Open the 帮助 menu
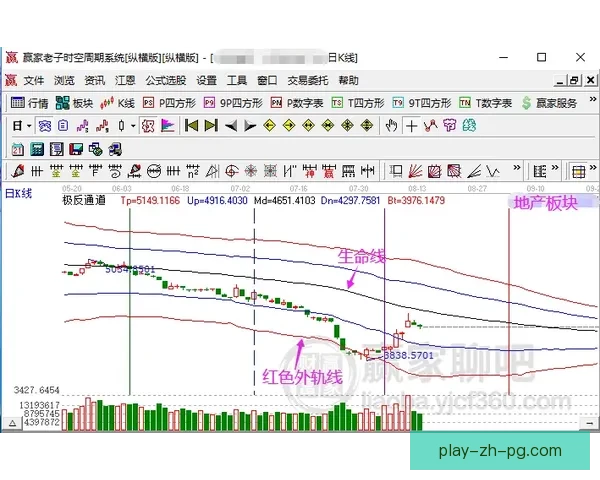600x480 pixels. click(x=348, y=80)
